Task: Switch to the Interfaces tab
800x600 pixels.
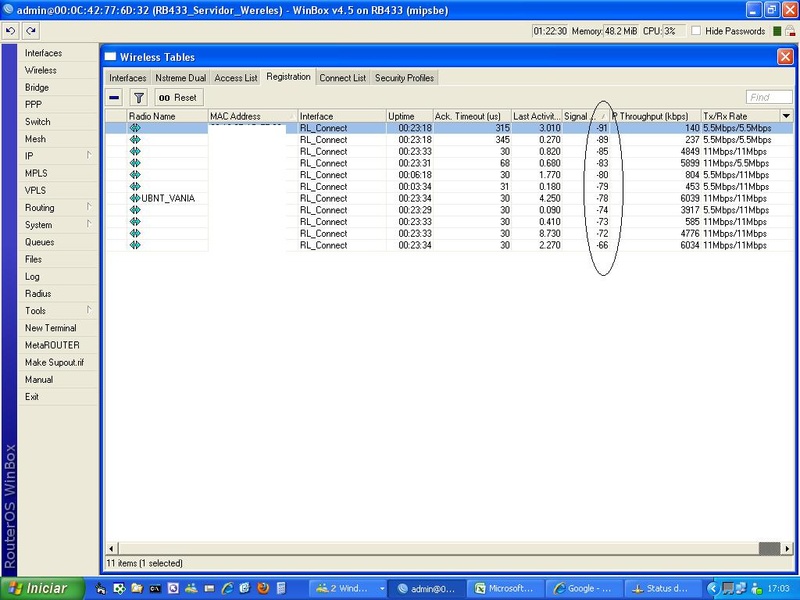Action: click(128, 78)
